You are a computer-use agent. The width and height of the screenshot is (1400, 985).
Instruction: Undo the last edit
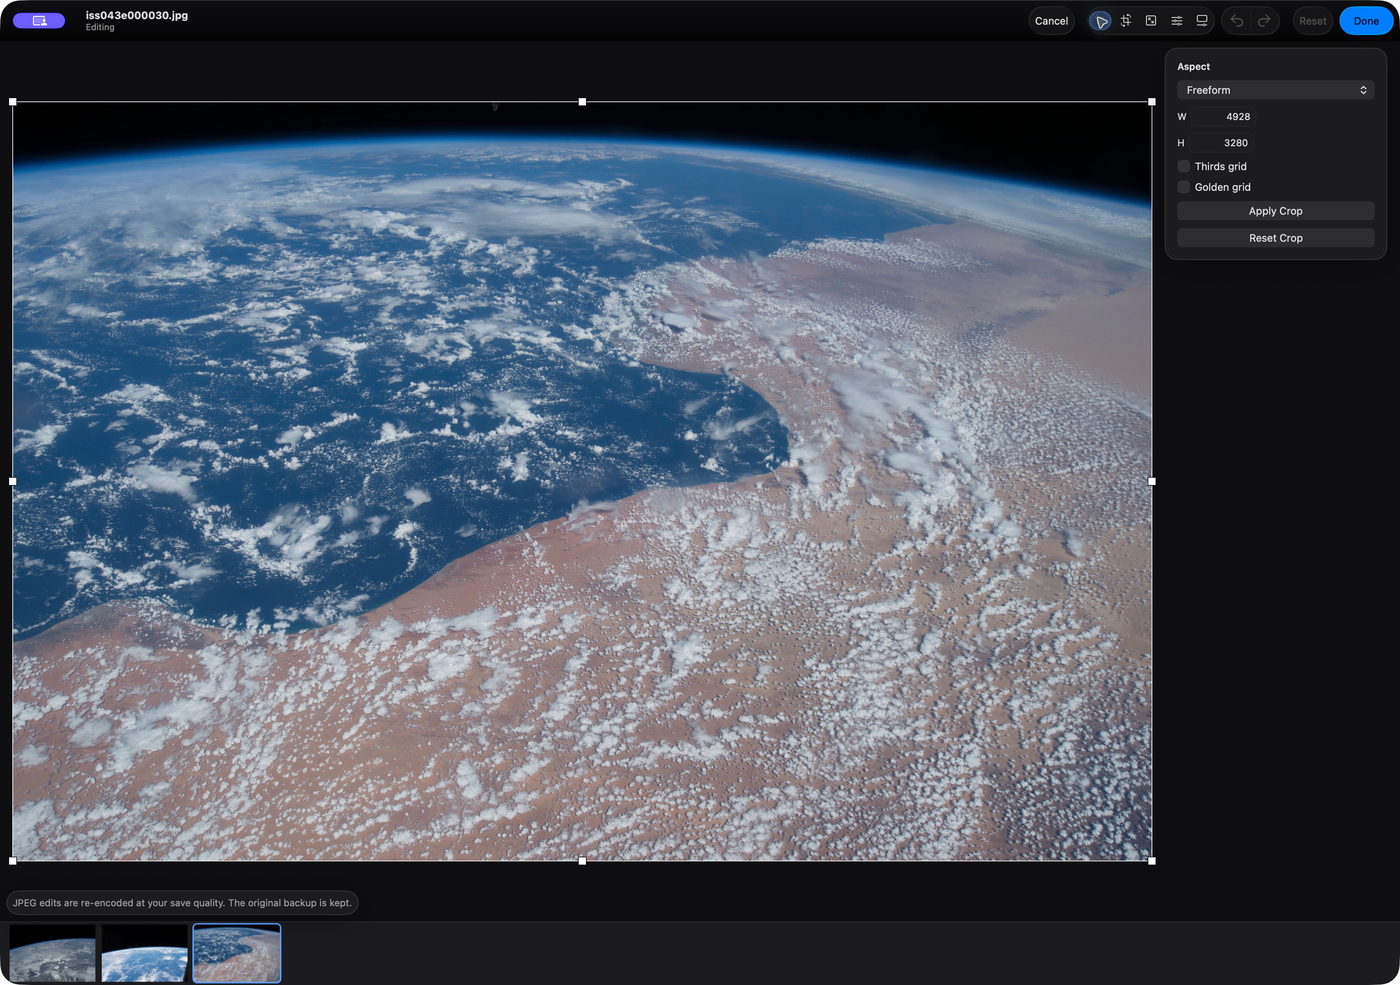pyautogui.click(x=1237, y=21)
